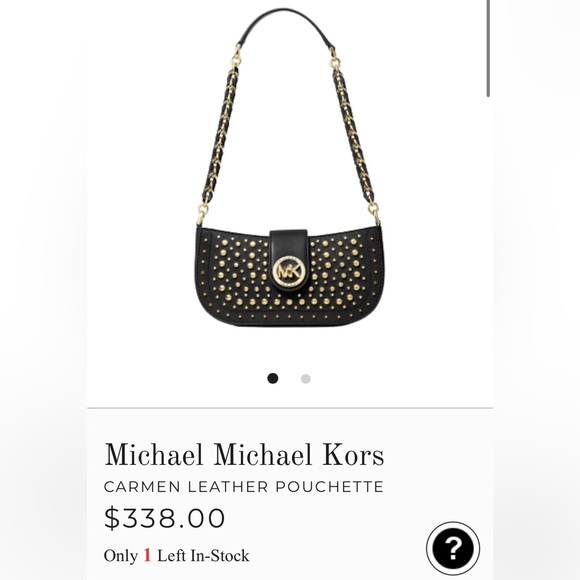Screen dimensions: 580x580
Task: Click the gray divider line below carousel dots
Action: click(290, 408)
